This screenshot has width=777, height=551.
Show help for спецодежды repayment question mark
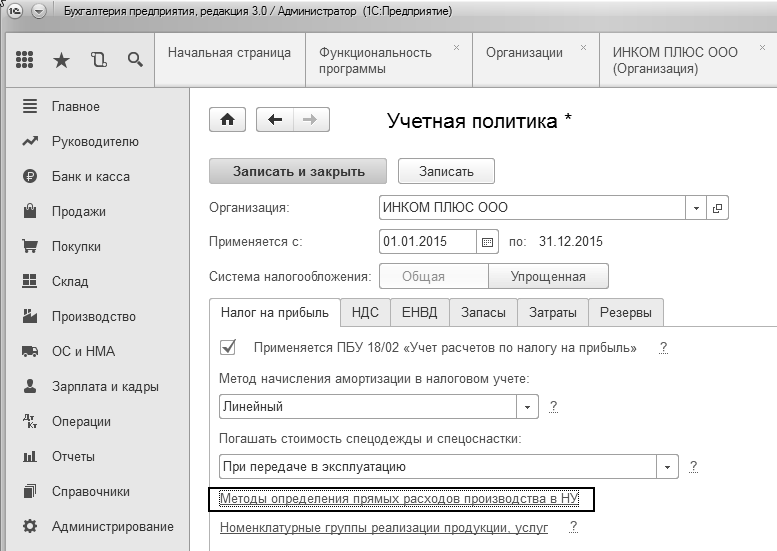tap(694, 467)
